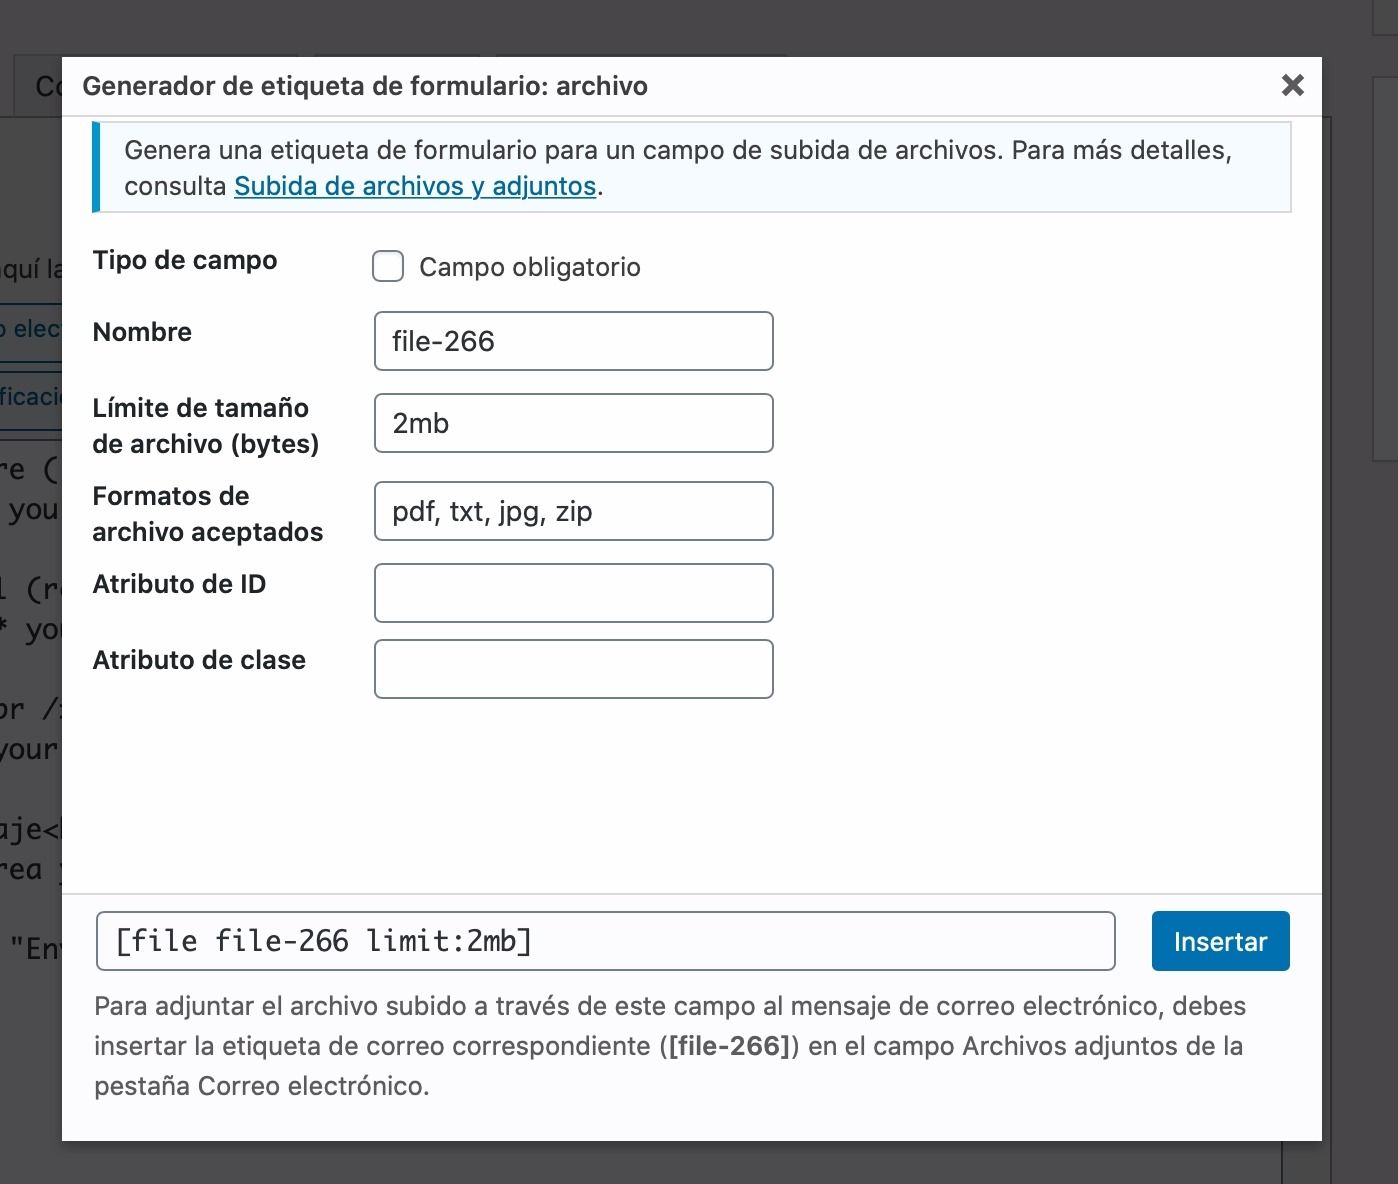
Task: Focus the empty Atributo de clase field
Action: point(573,669)
